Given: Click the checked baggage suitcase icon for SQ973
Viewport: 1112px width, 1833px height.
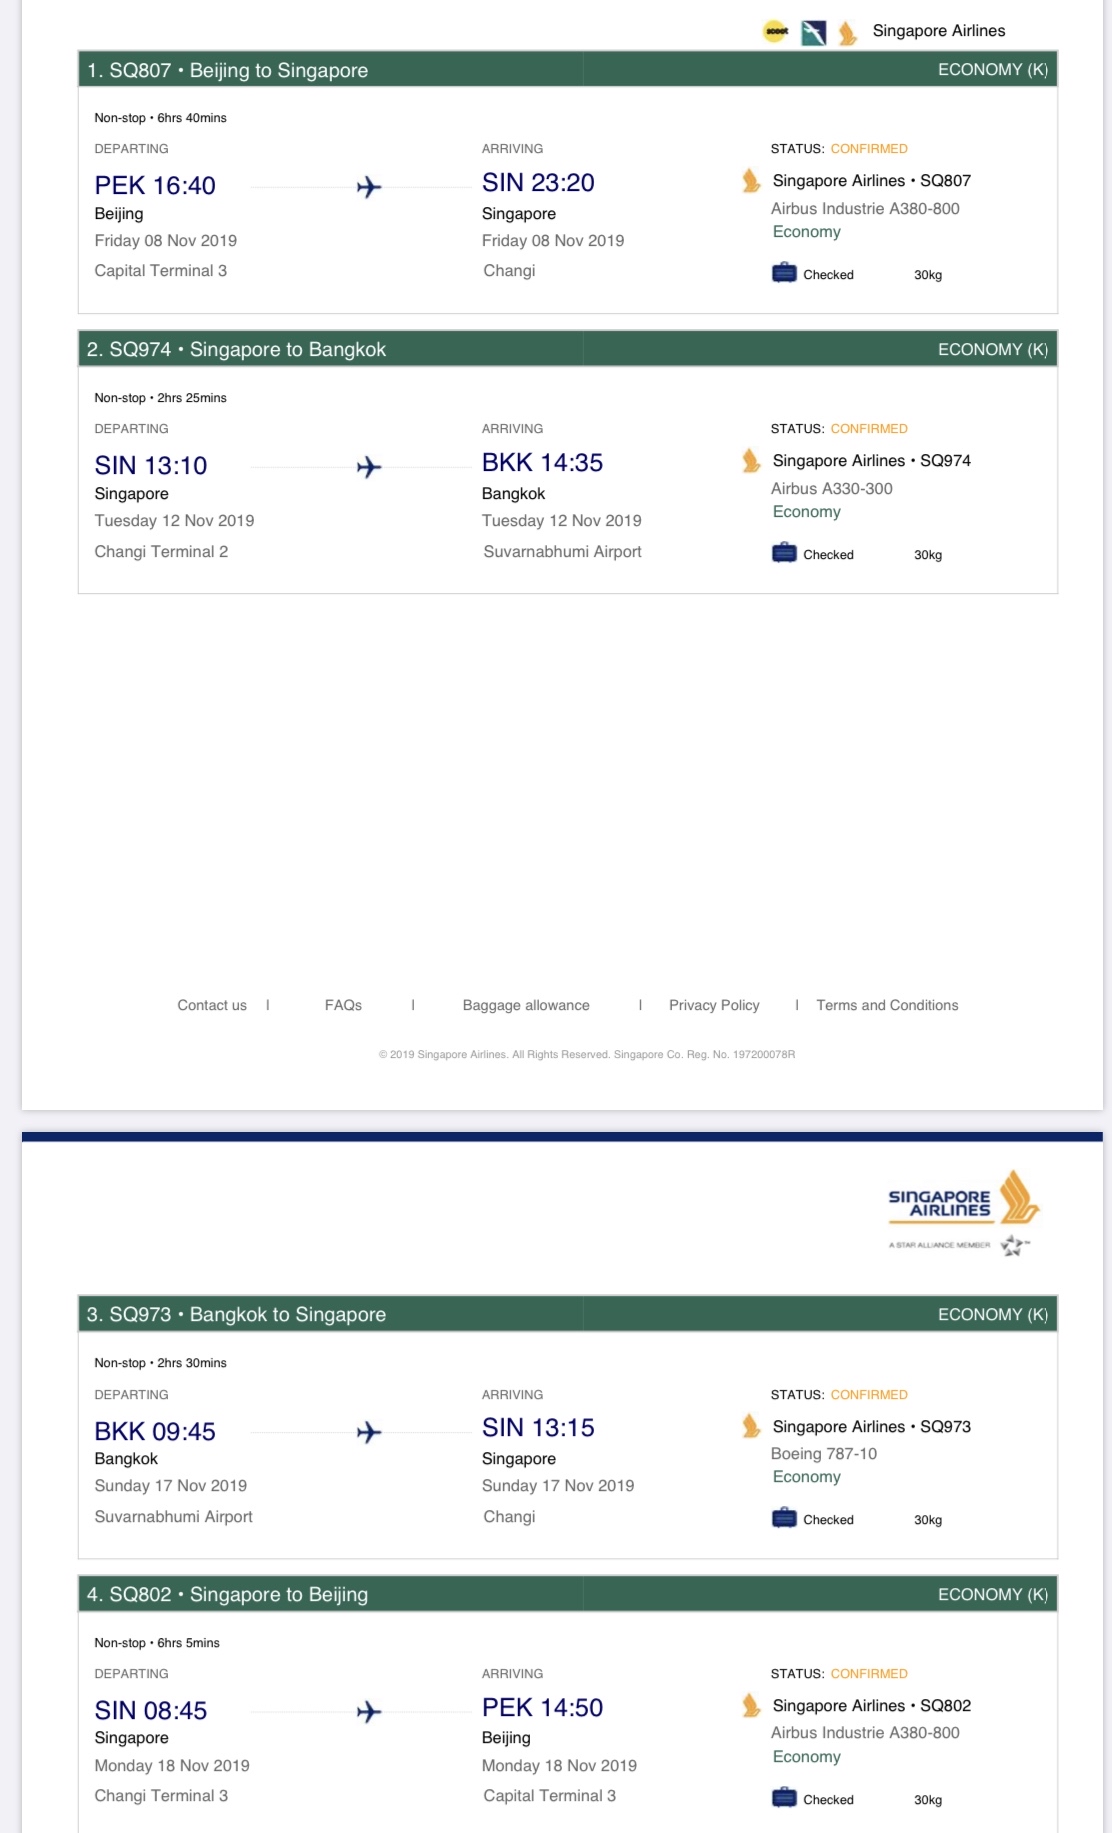Looking at the screenshot, I should 784,1518.
